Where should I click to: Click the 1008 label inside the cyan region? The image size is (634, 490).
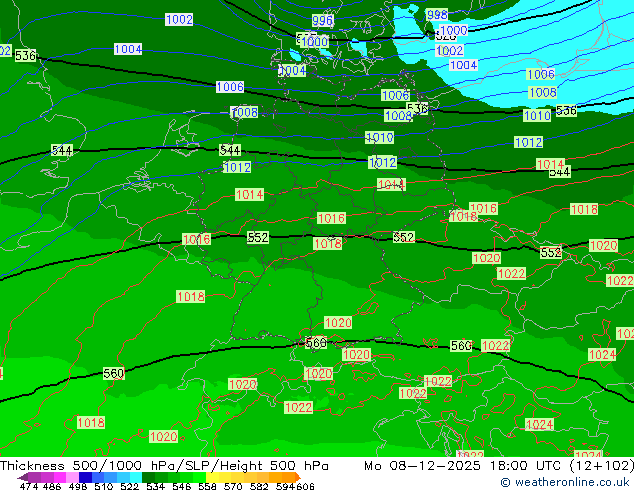pos(543,93)
